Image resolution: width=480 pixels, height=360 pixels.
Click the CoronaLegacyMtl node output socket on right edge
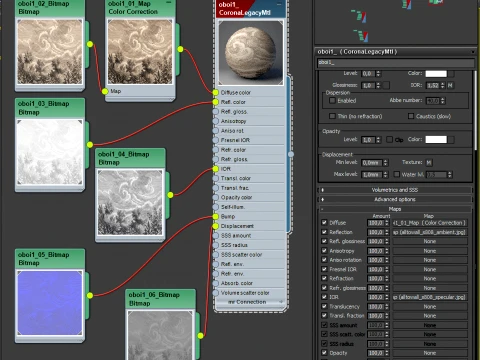(291, 154)
